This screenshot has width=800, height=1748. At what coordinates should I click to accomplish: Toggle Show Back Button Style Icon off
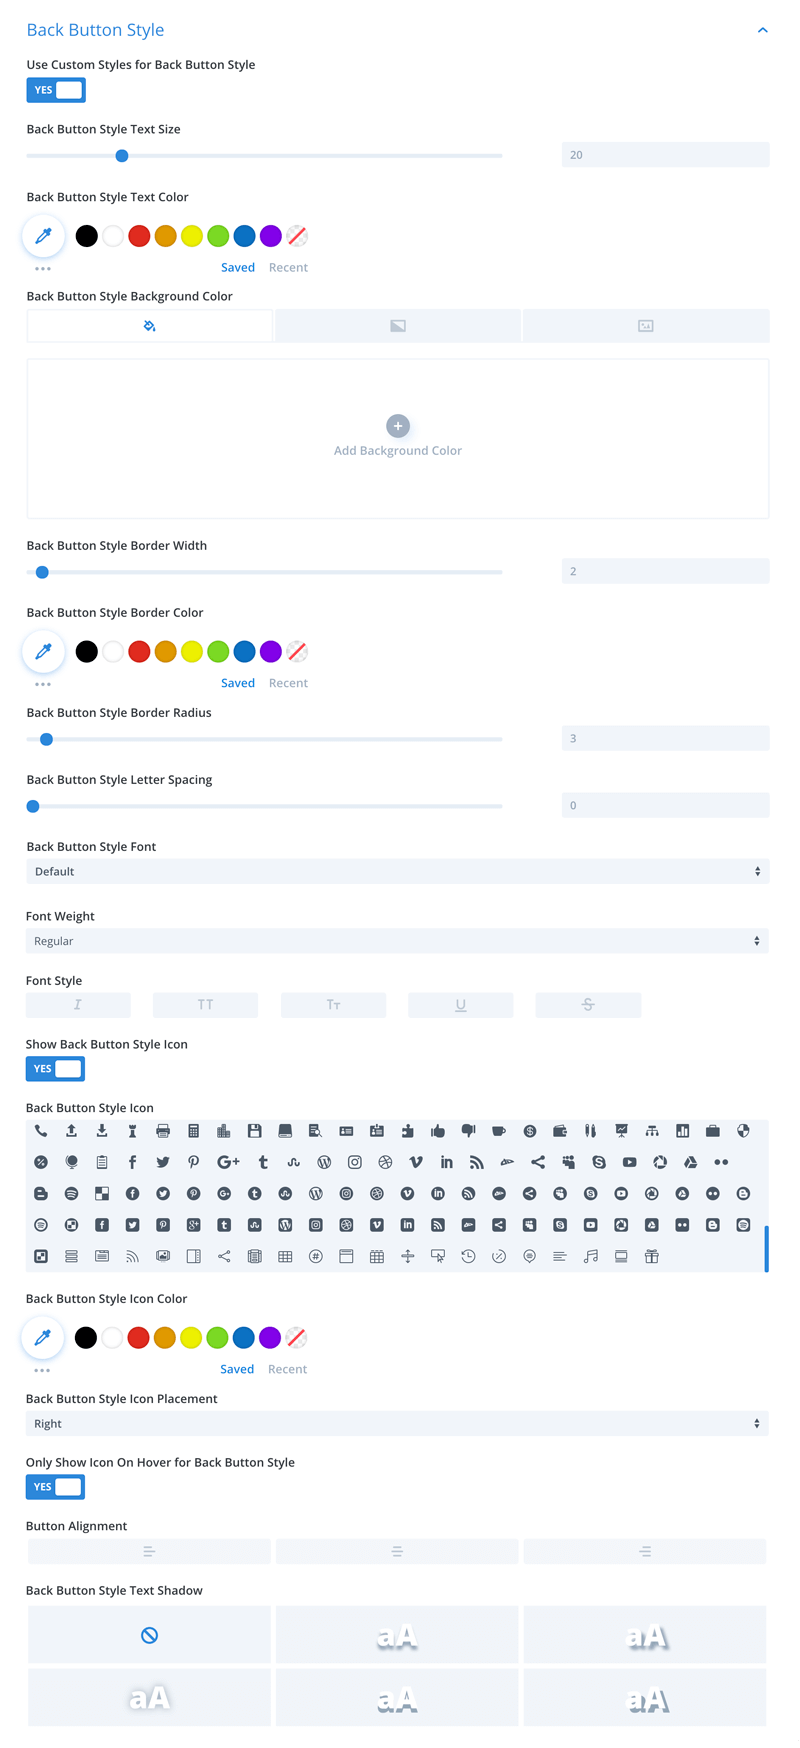click(55, 1069)
